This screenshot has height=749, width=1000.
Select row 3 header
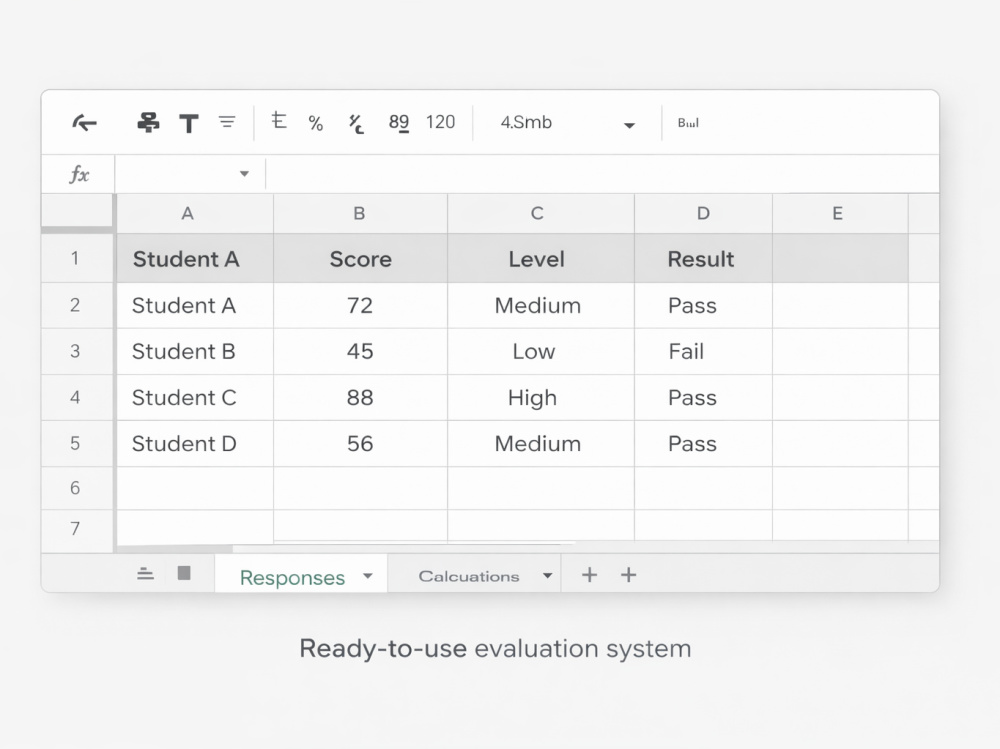(77, 351)
